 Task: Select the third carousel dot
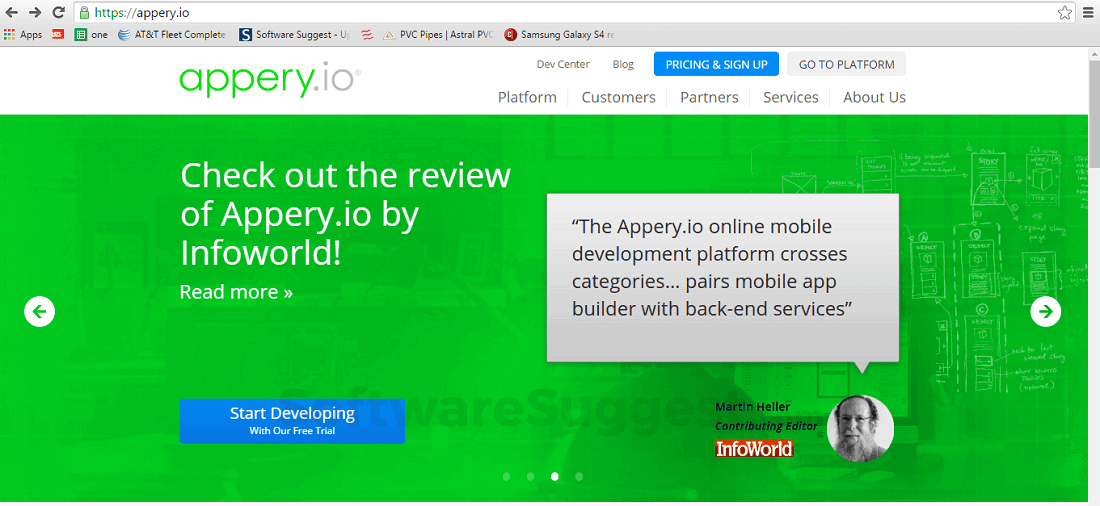555,477
